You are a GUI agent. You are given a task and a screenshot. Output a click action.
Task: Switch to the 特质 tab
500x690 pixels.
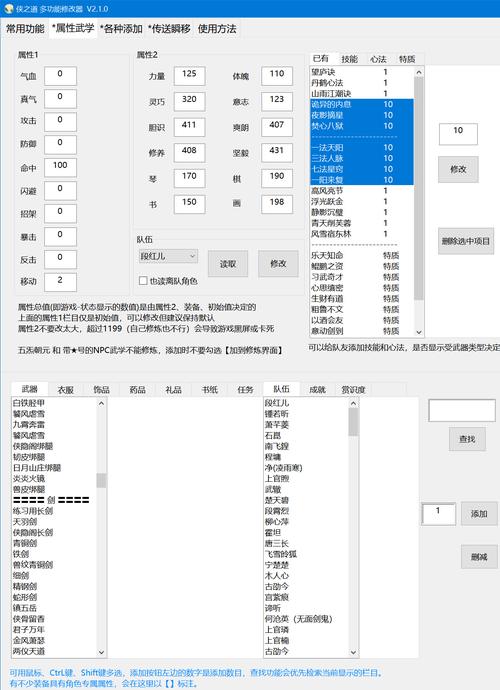click(x=407, y=59)
